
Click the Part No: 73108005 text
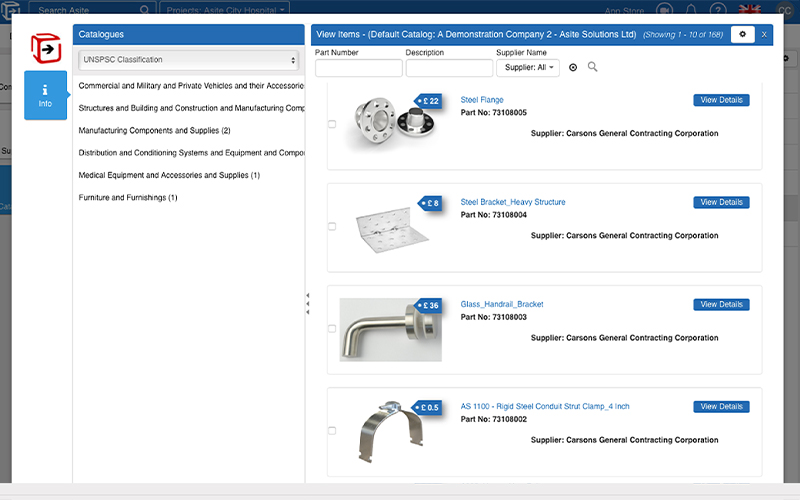point(493,113)
